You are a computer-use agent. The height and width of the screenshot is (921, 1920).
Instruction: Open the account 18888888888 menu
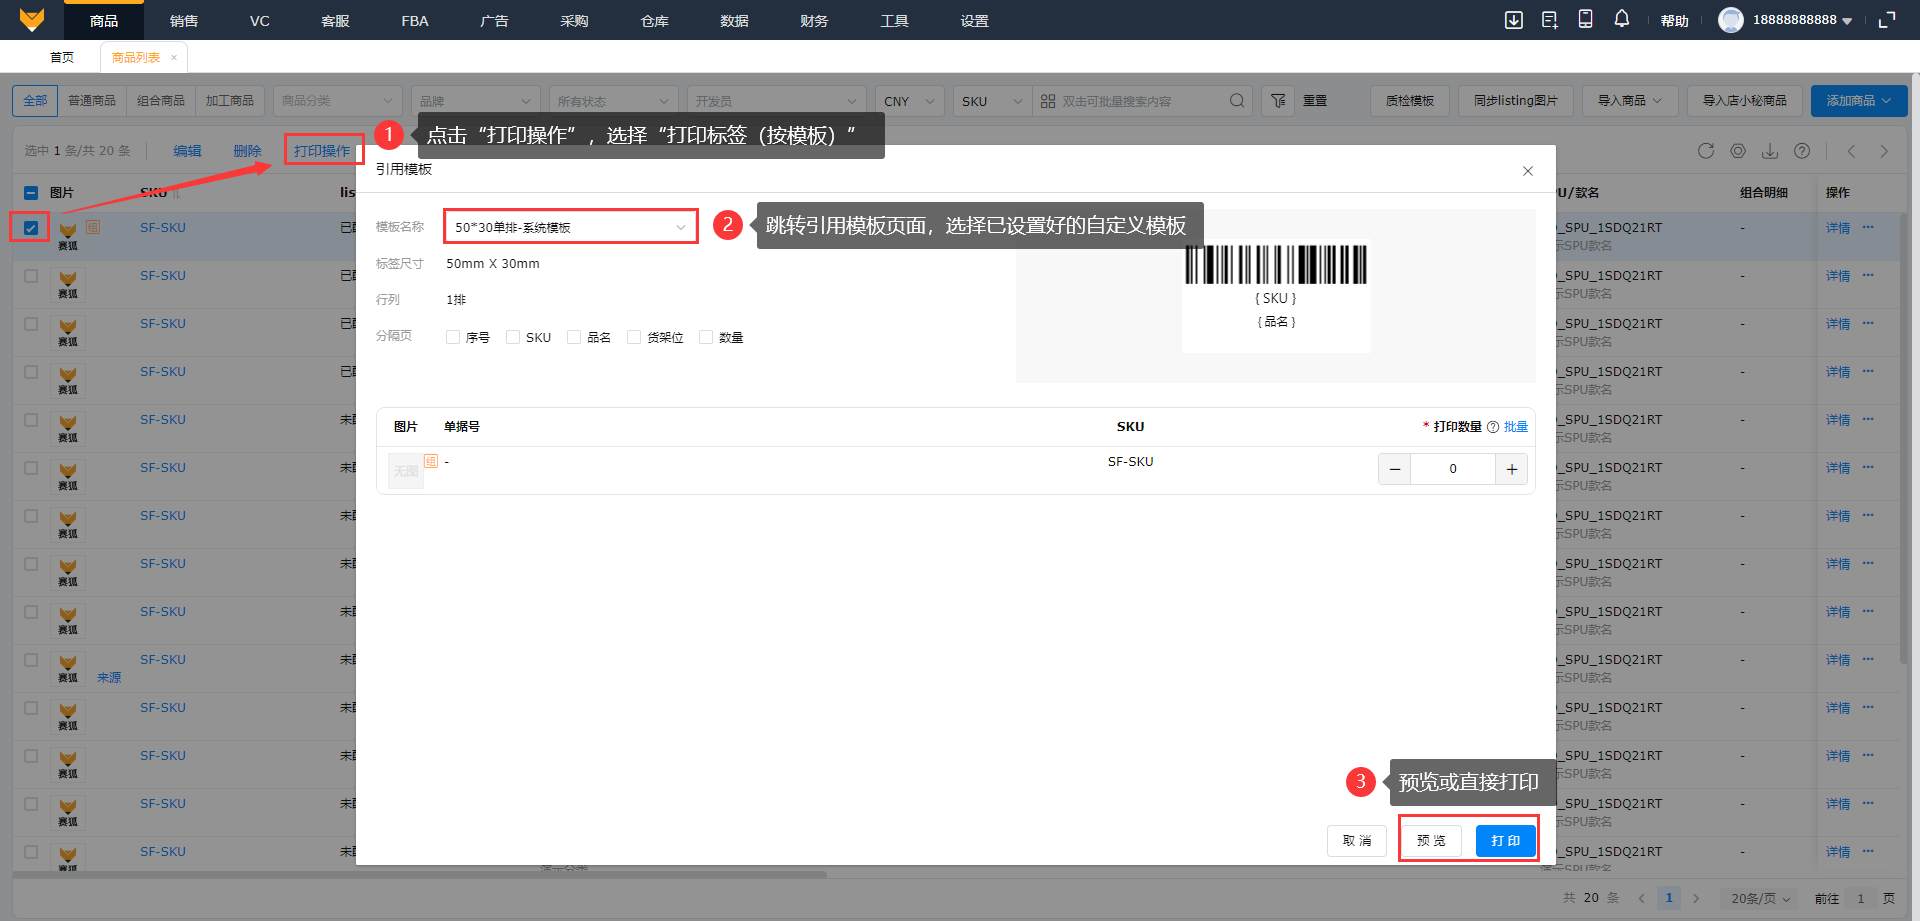(x=1803, y=20)
